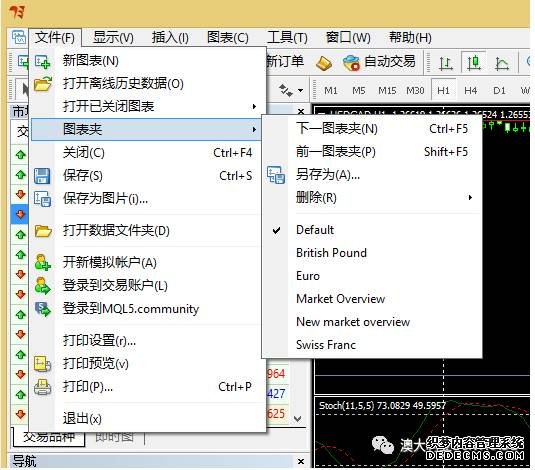Click the login to MQL5.community icon
The height and width of the screenshot is (470, 535).
tap(43, 309)
